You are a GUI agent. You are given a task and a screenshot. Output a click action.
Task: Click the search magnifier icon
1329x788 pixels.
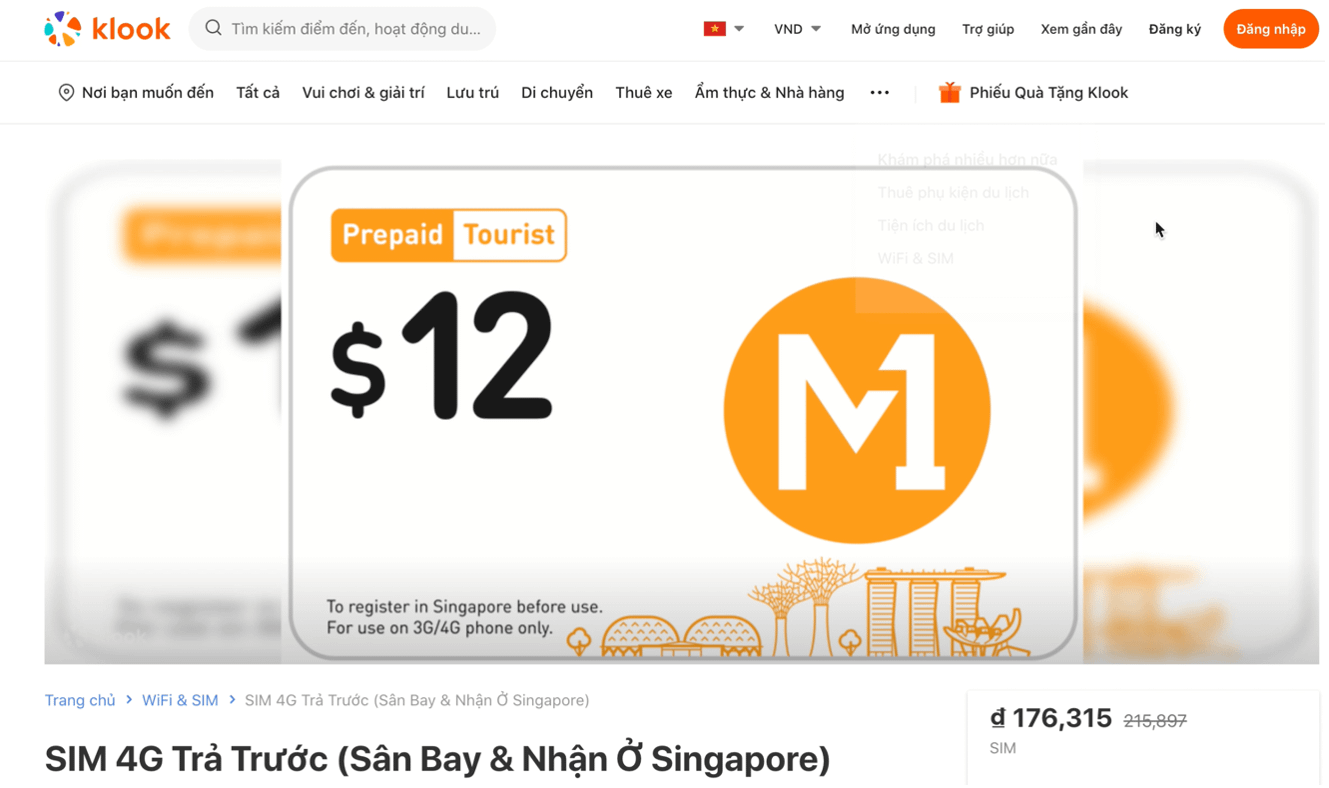(213, 28)
